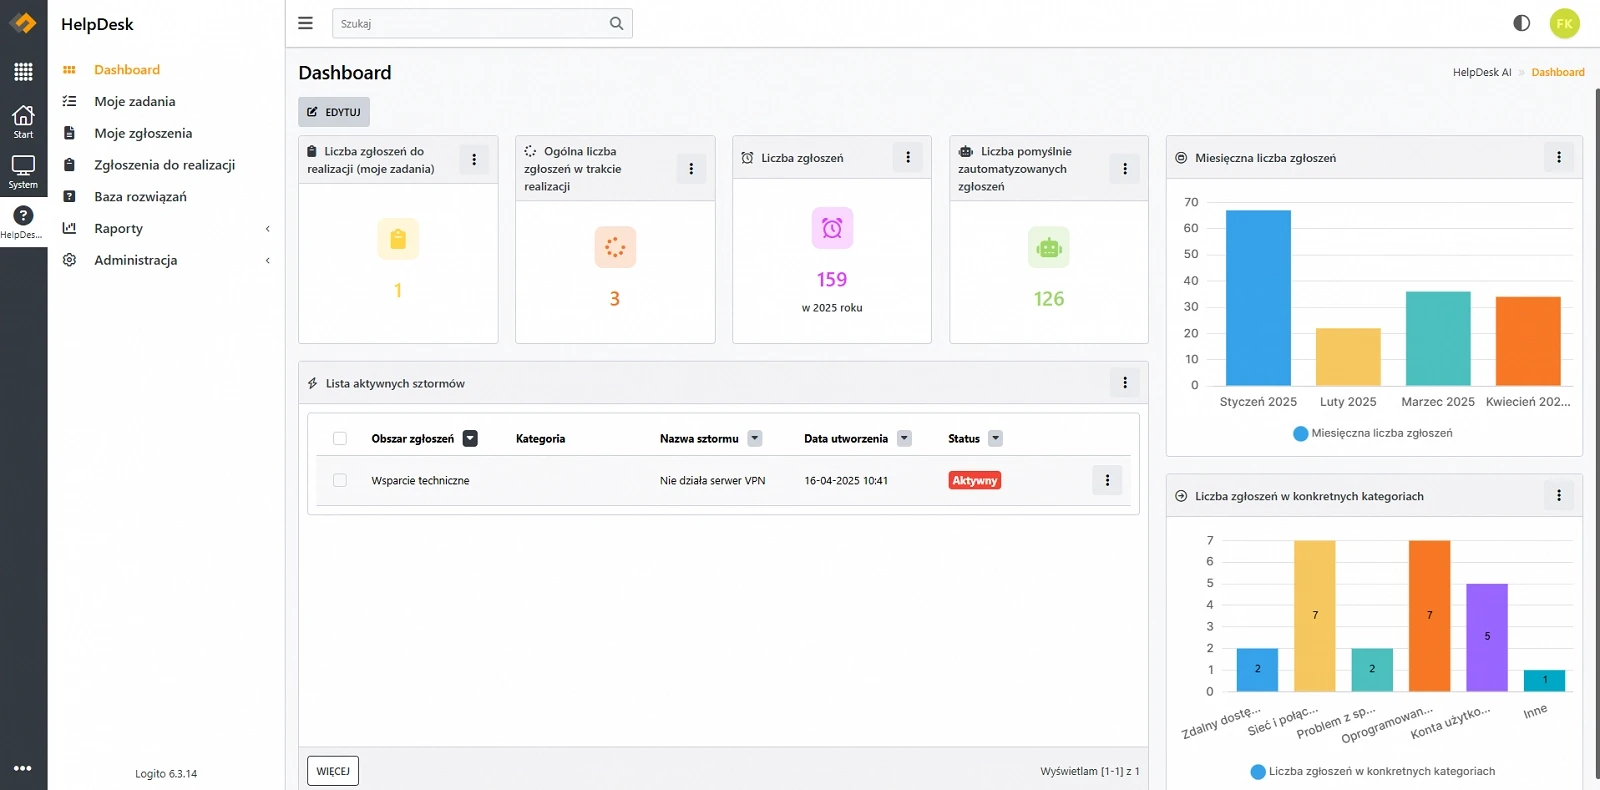Click the number 126 automated tickets value
Image resolution: width=1600 pixels, height=790 pixels.
(x=1049, y=298)
